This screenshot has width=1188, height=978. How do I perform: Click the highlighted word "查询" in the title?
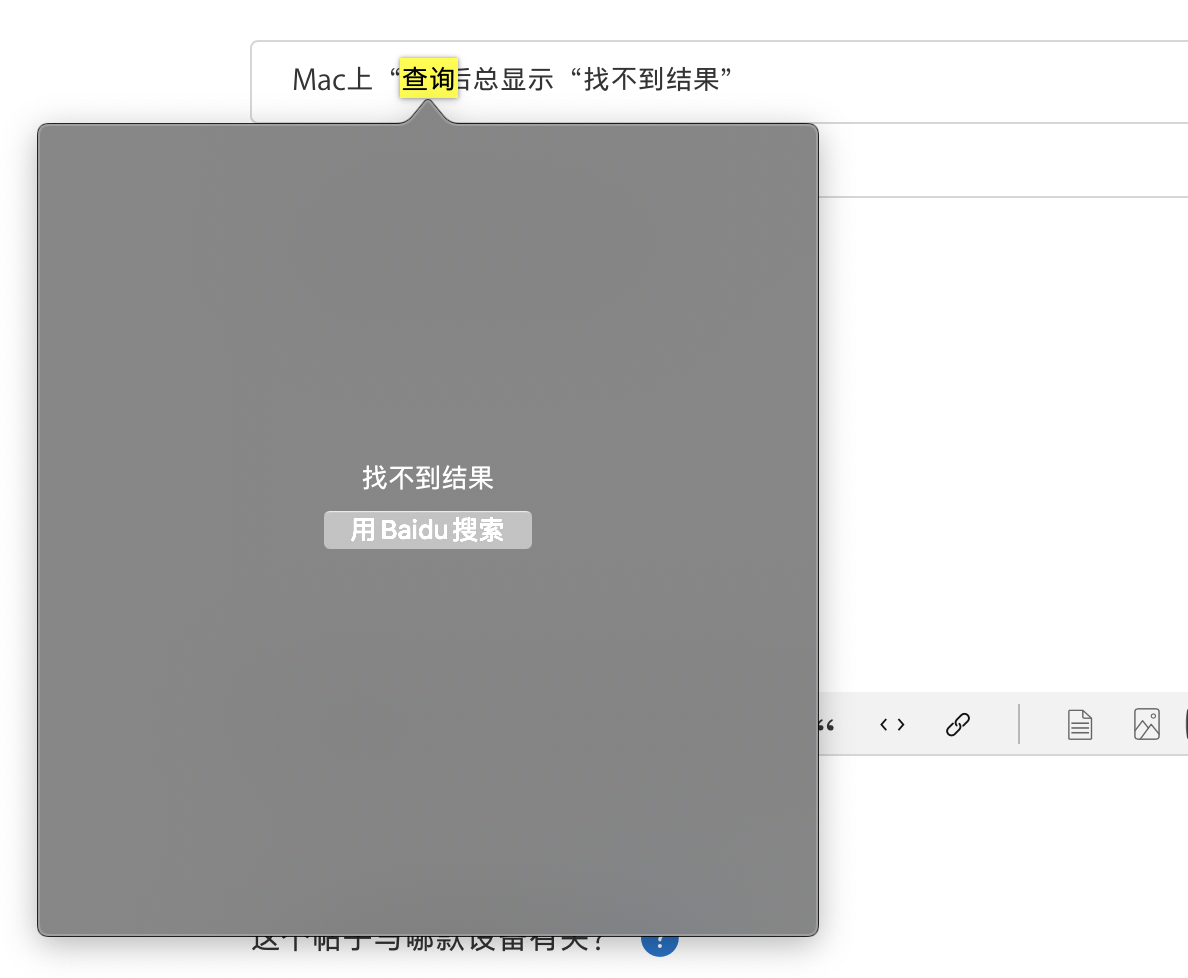[x=429, y=78]
